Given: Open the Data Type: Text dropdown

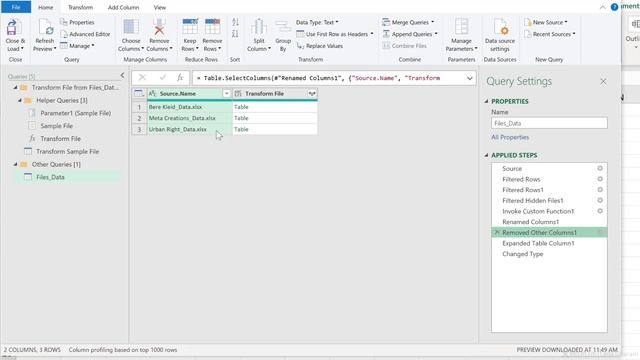Looking at the screenshot, I should 317,22.
